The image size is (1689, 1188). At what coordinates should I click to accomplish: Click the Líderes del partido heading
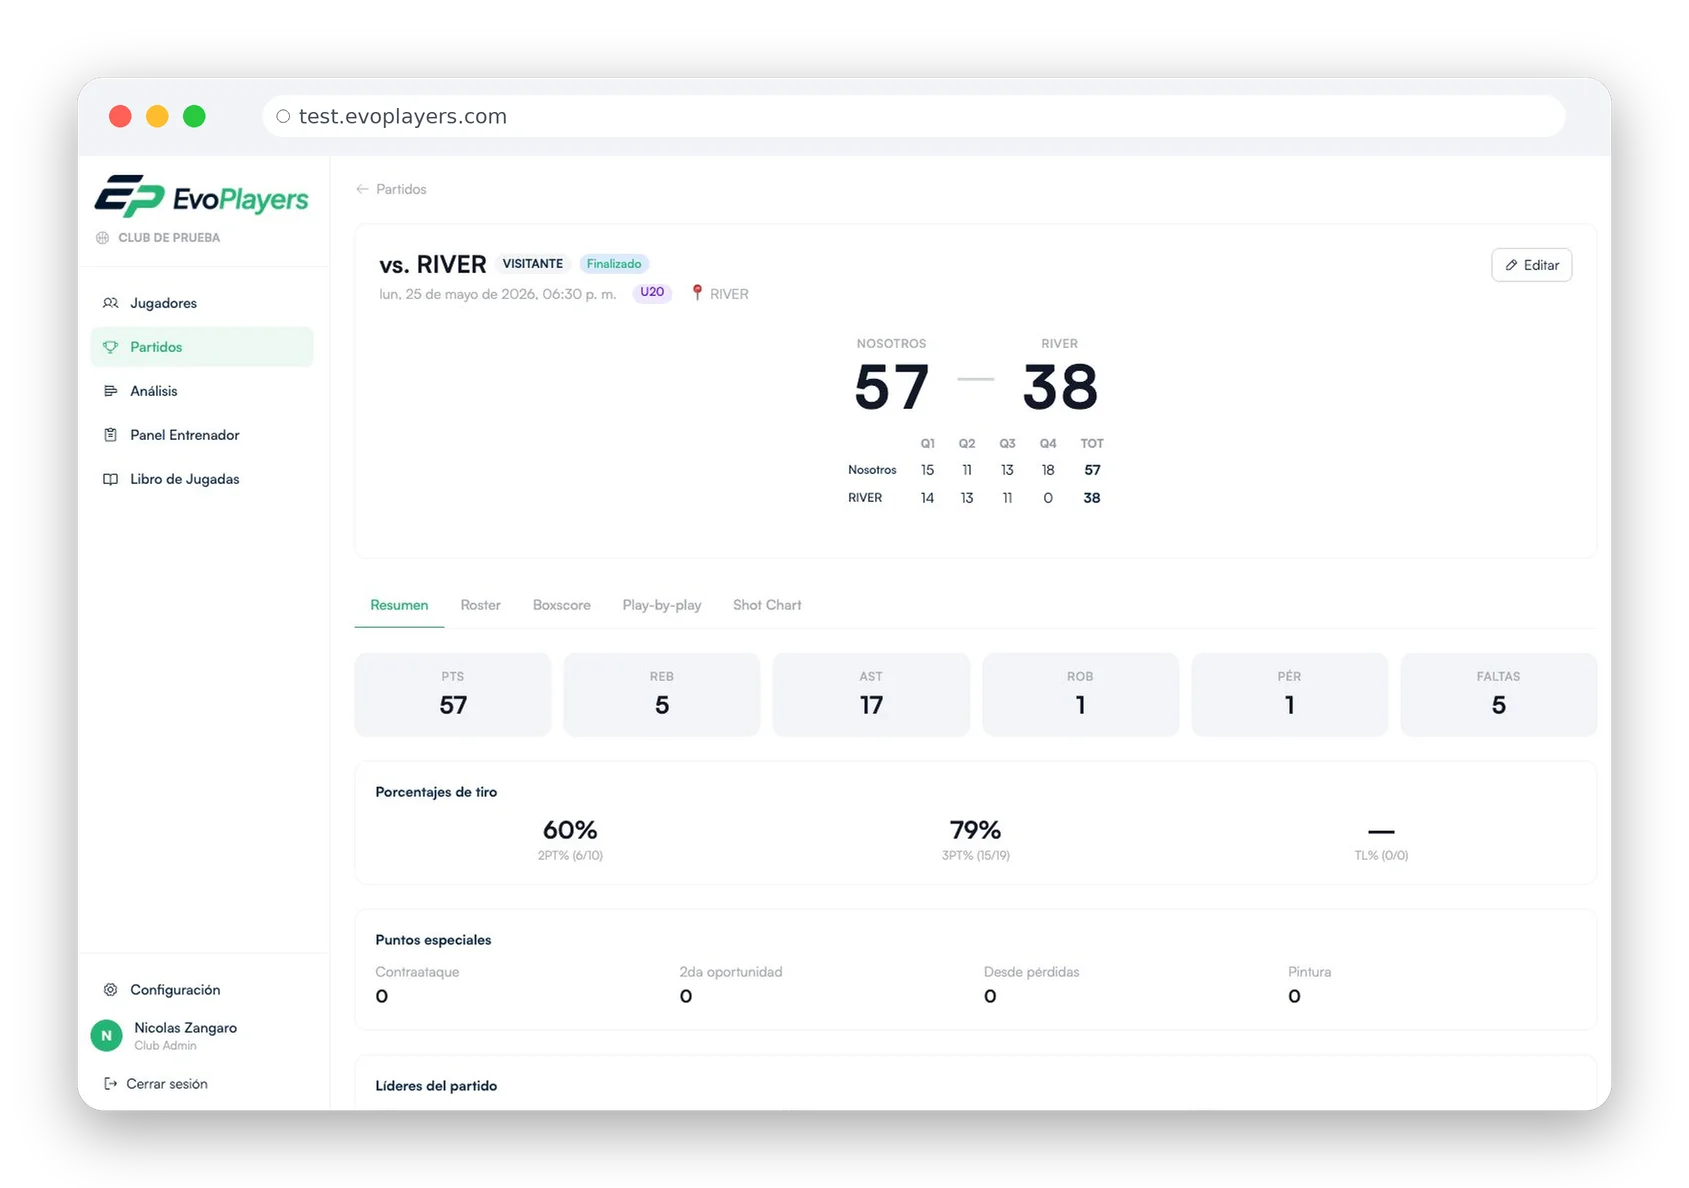coord(436,1086)
